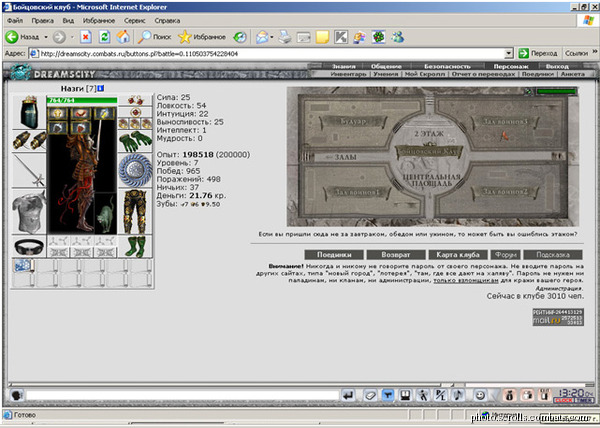The image size is (600, 428).
Task: Click the green HP bar 764/764
Action: pyautogui.click(x=82, y=100)
